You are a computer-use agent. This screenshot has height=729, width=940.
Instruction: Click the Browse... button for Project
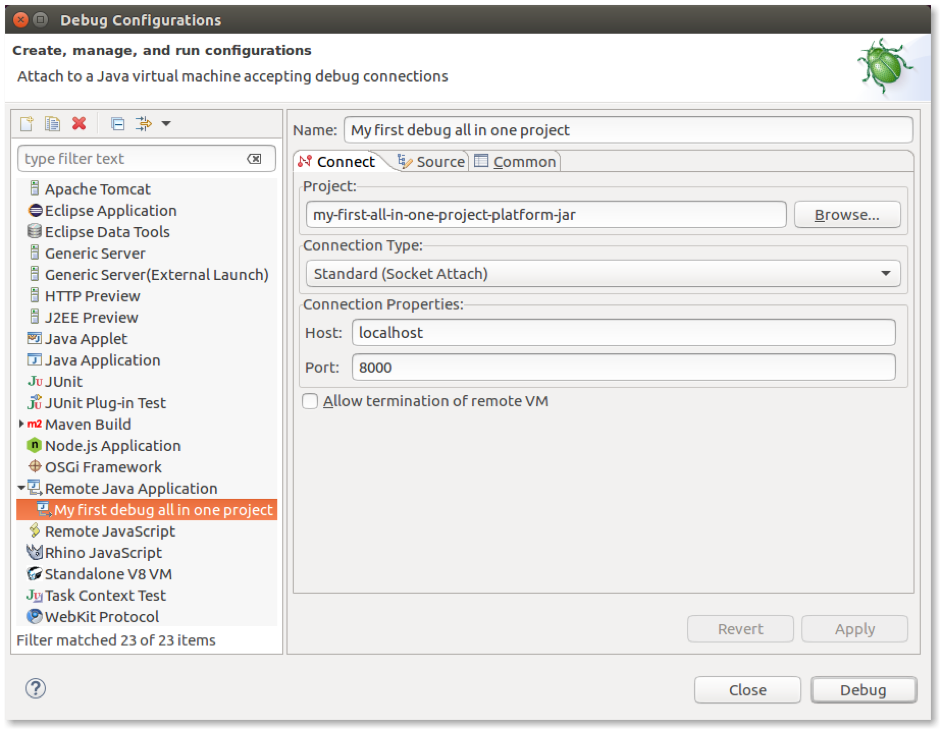click(x=846, y=215)
